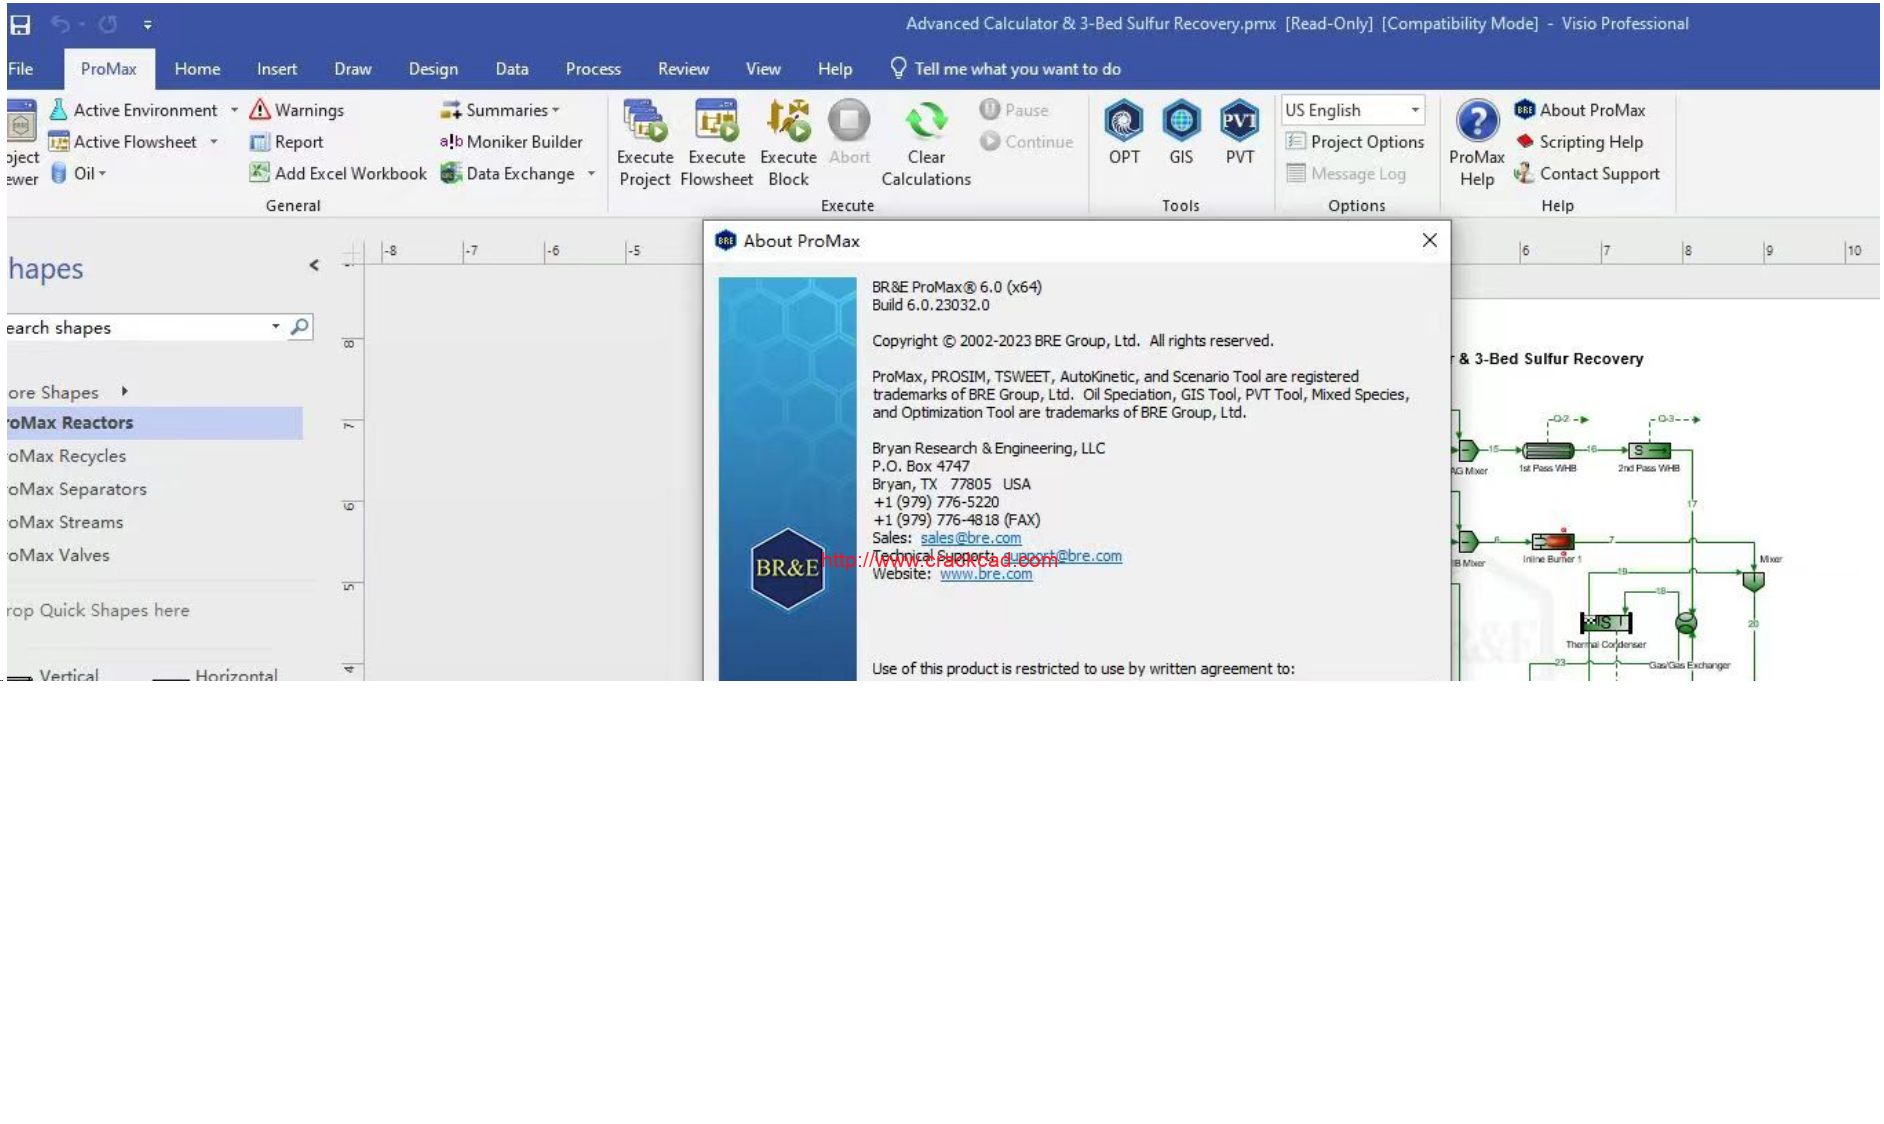The width and height of the screenshot is (1884, 1124).
Task: Click About ProMax in the Help group
Action: pyautogui.click(x=1580, y=110)
